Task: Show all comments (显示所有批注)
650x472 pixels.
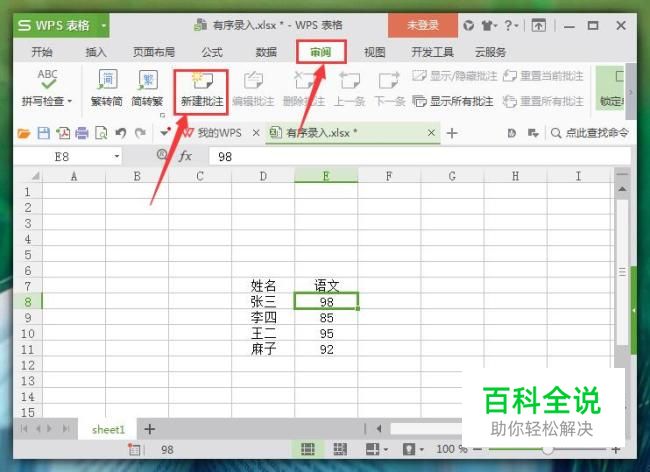Action: 453,101
